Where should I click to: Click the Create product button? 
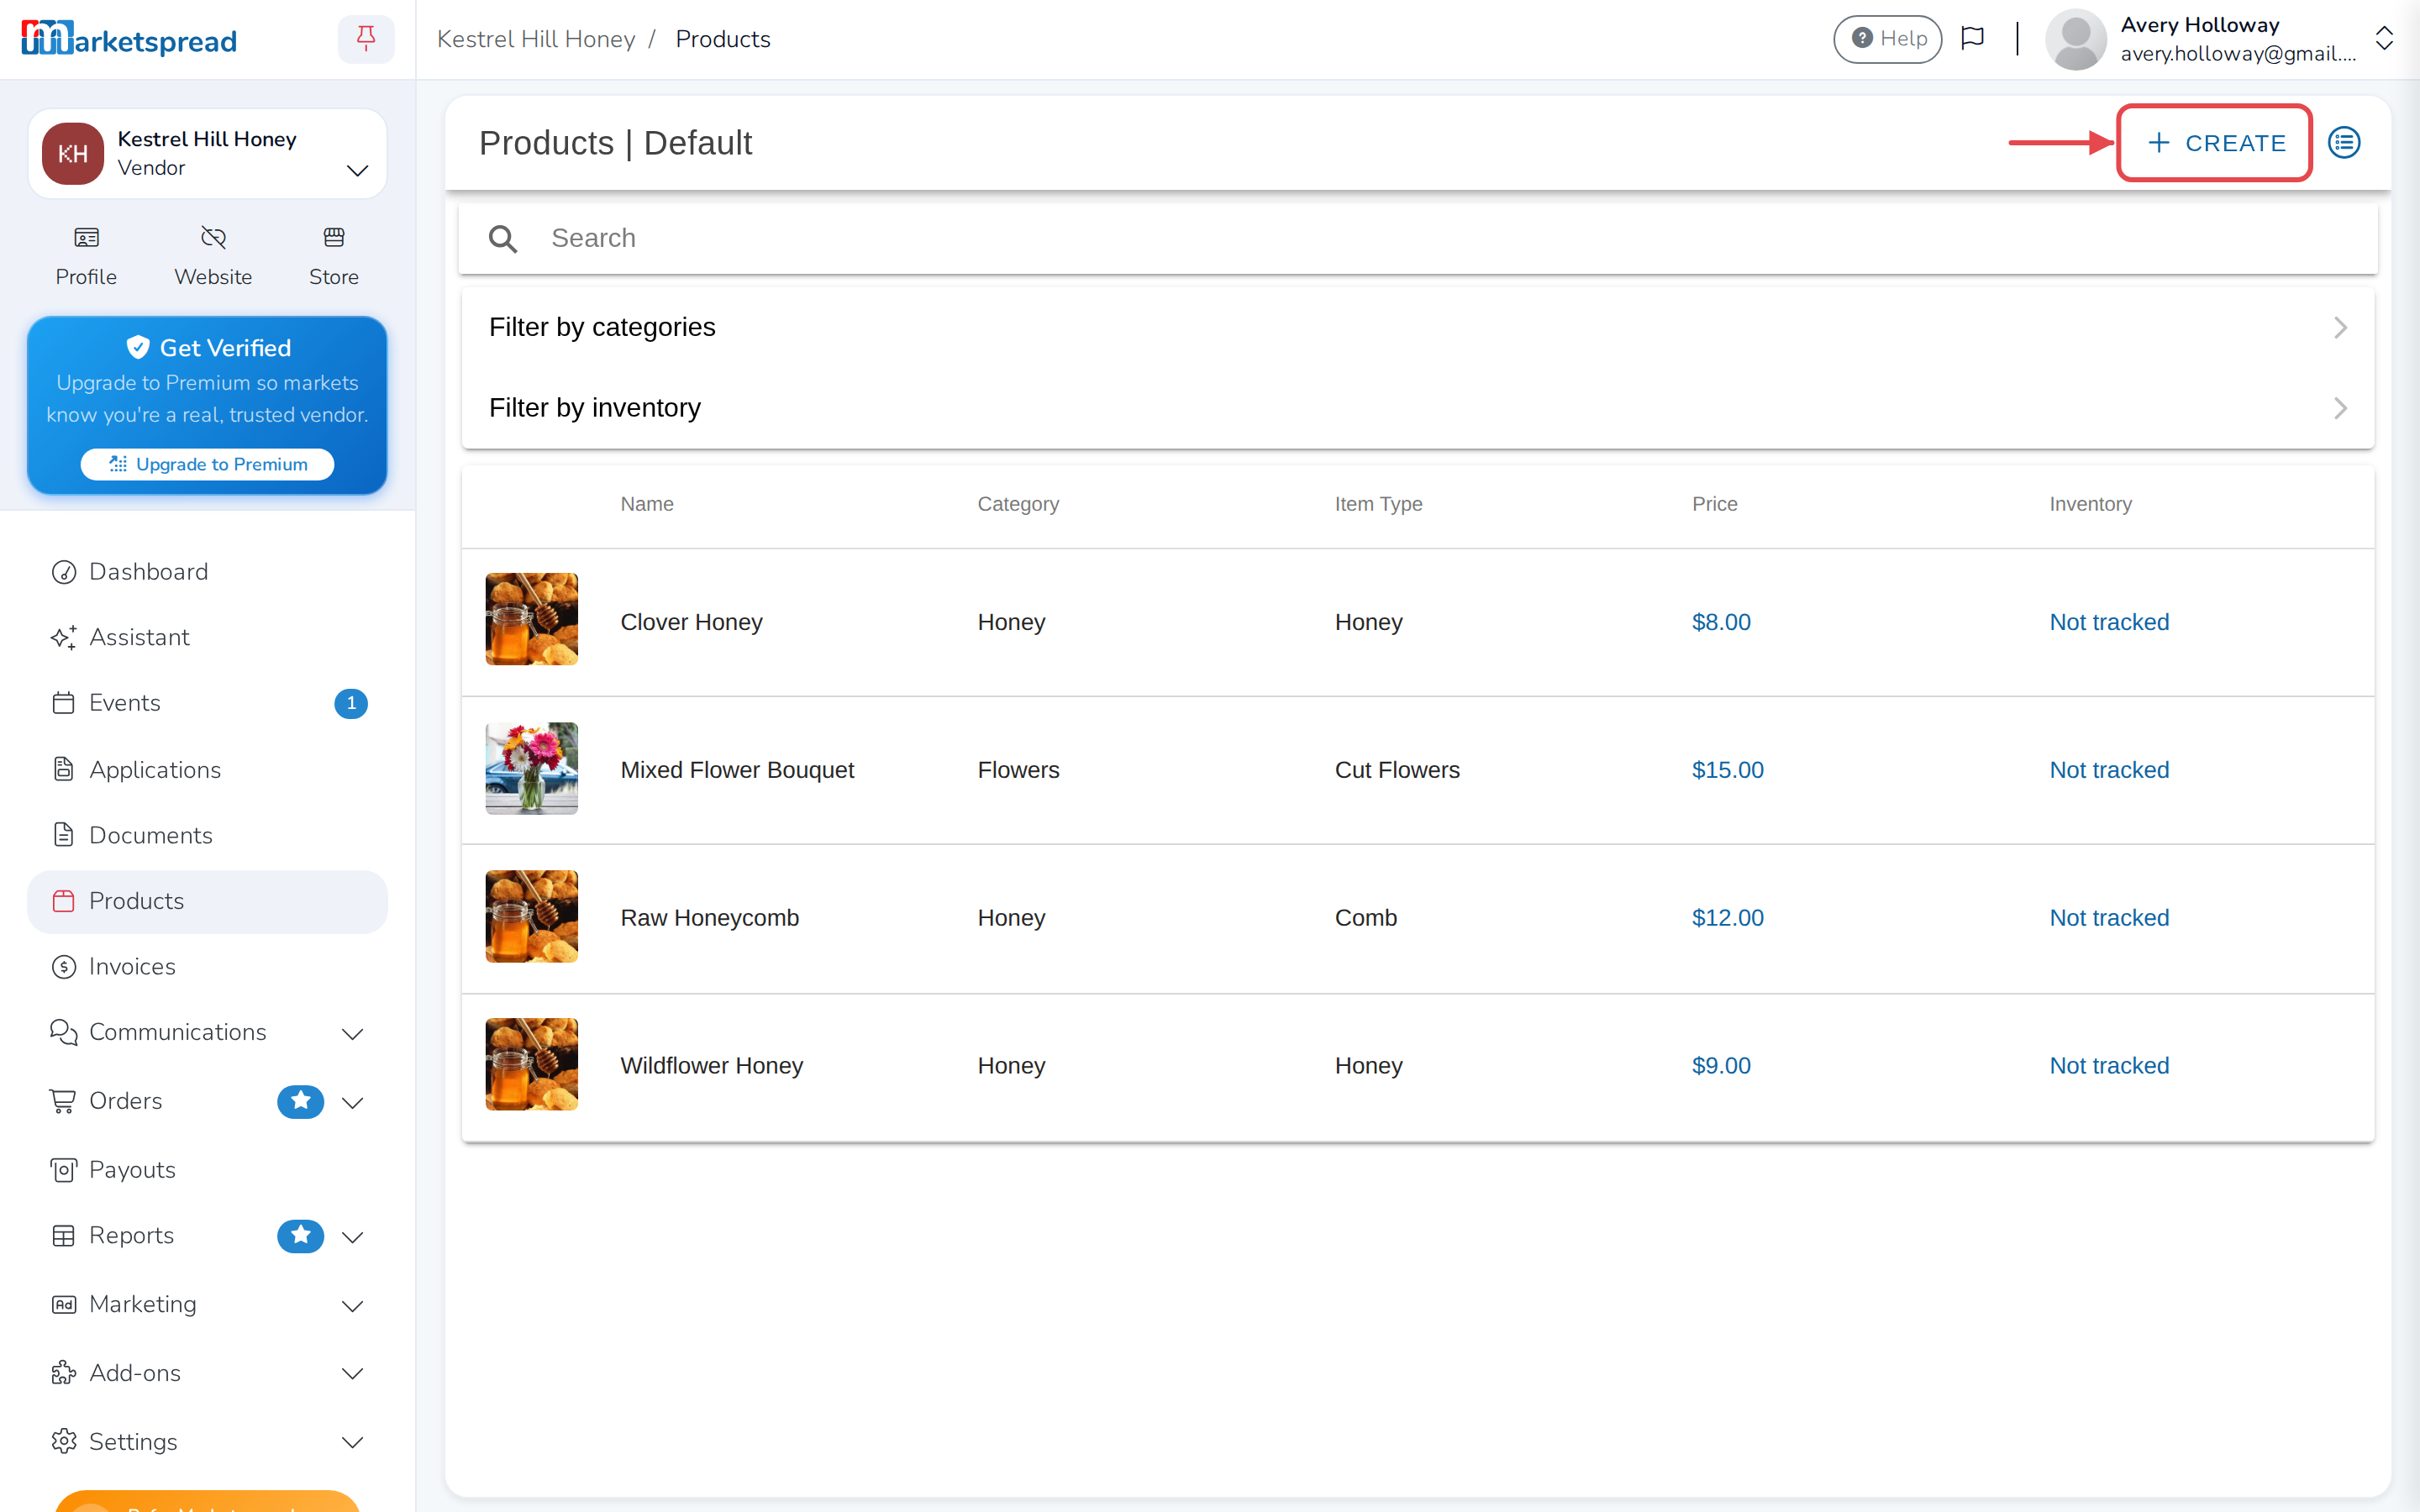(x=2214, y=143)
